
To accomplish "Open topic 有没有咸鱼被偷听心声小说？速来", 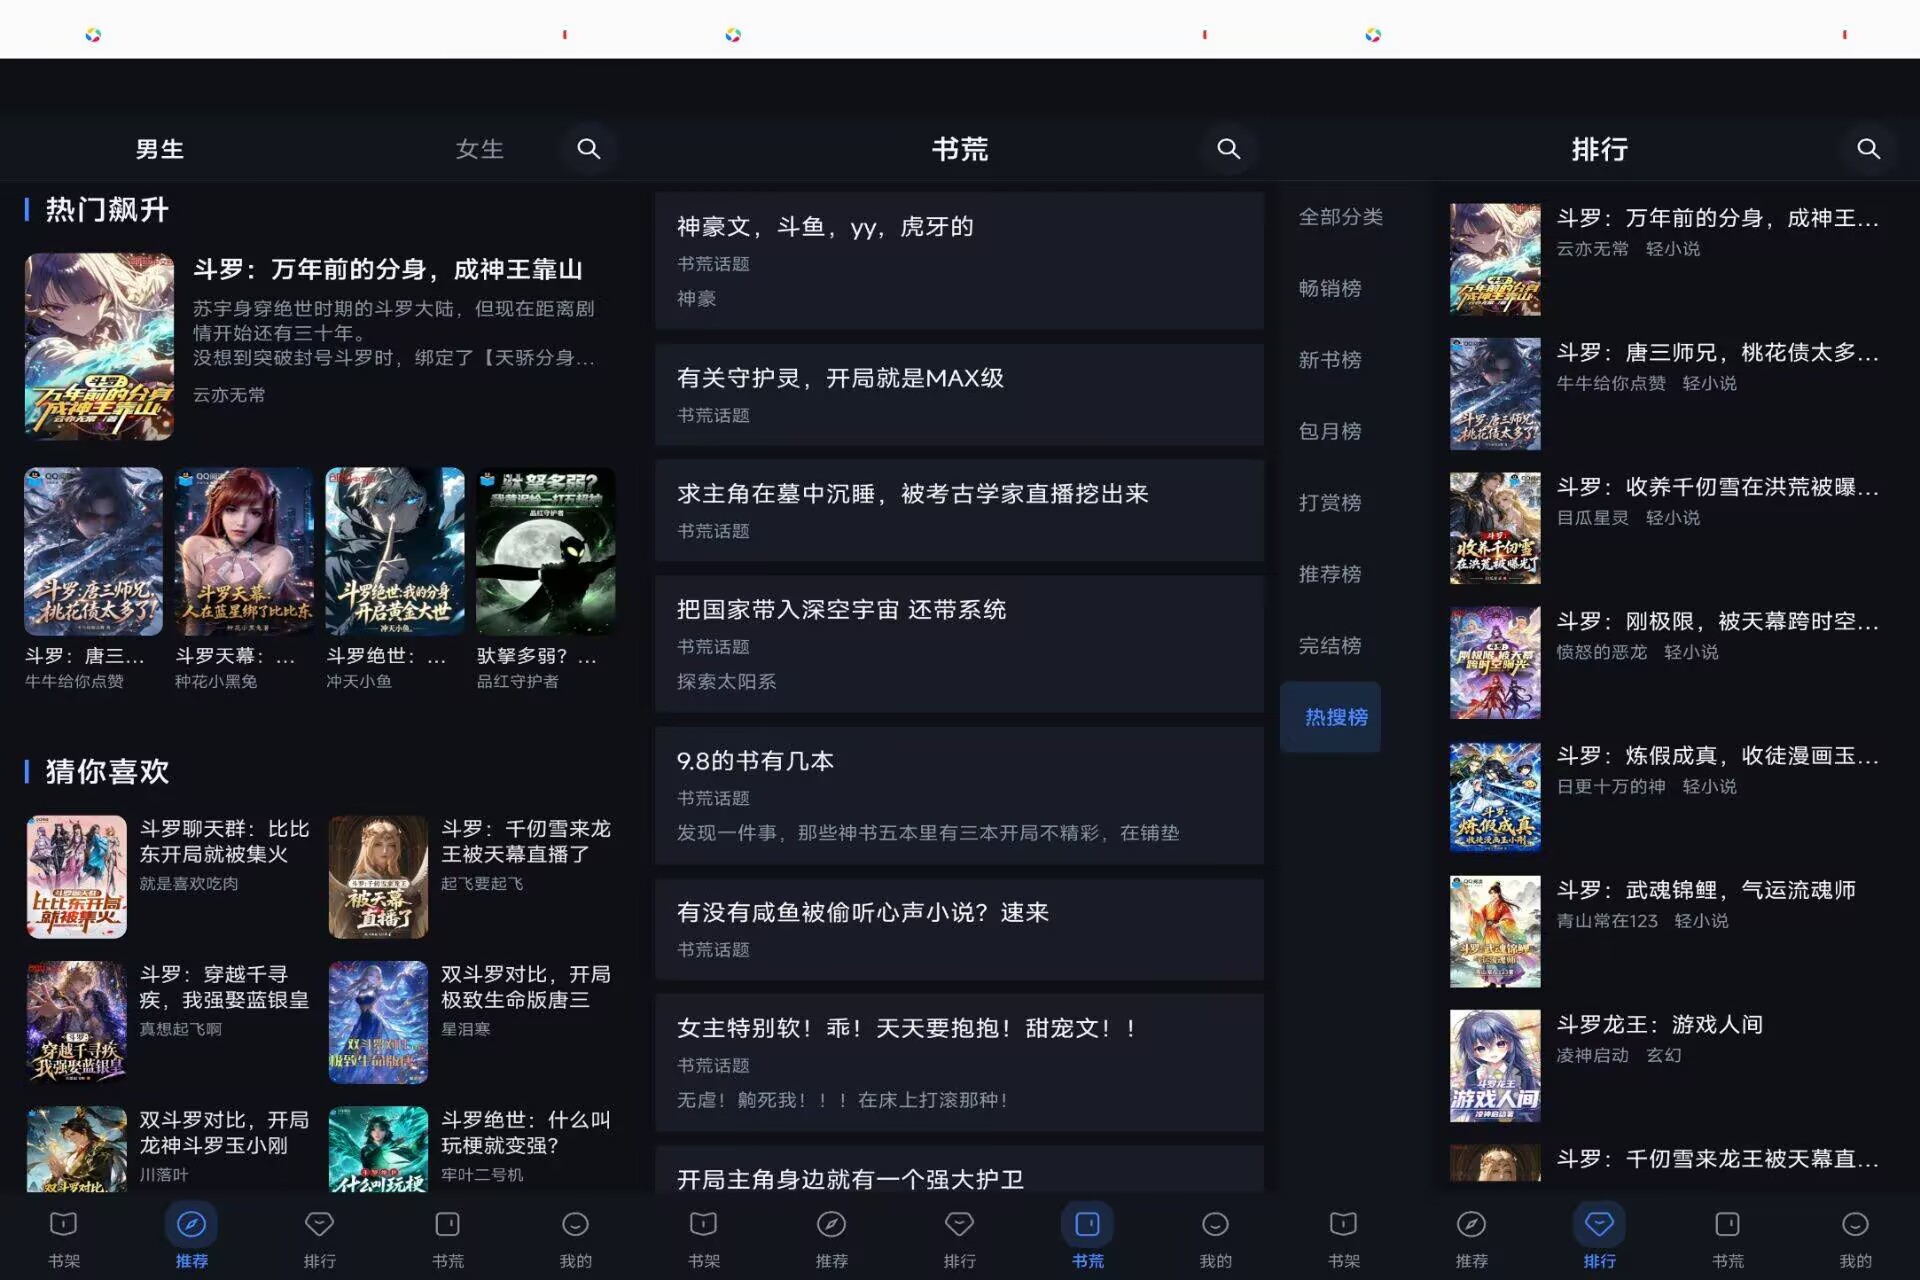I will pyautogui.click(x=959, y=929).
